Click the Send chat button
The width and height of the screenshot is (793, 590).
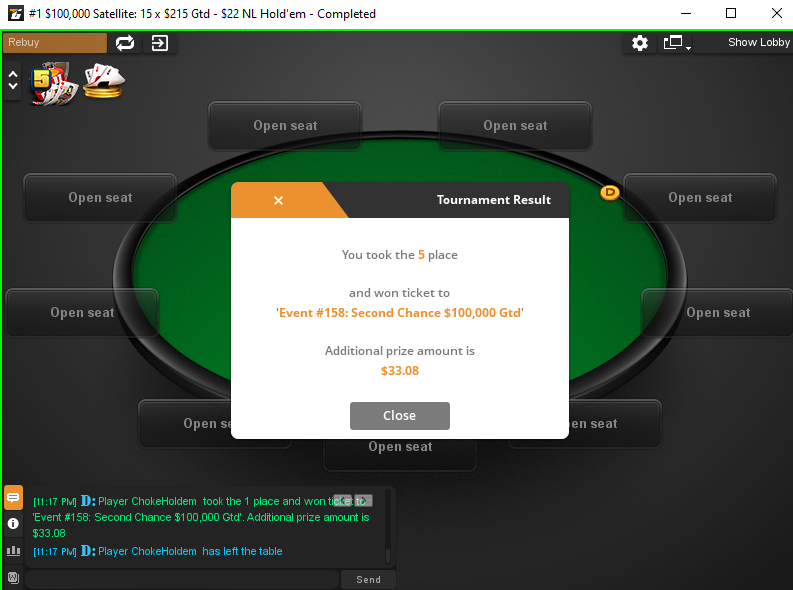tap(368, 579)
